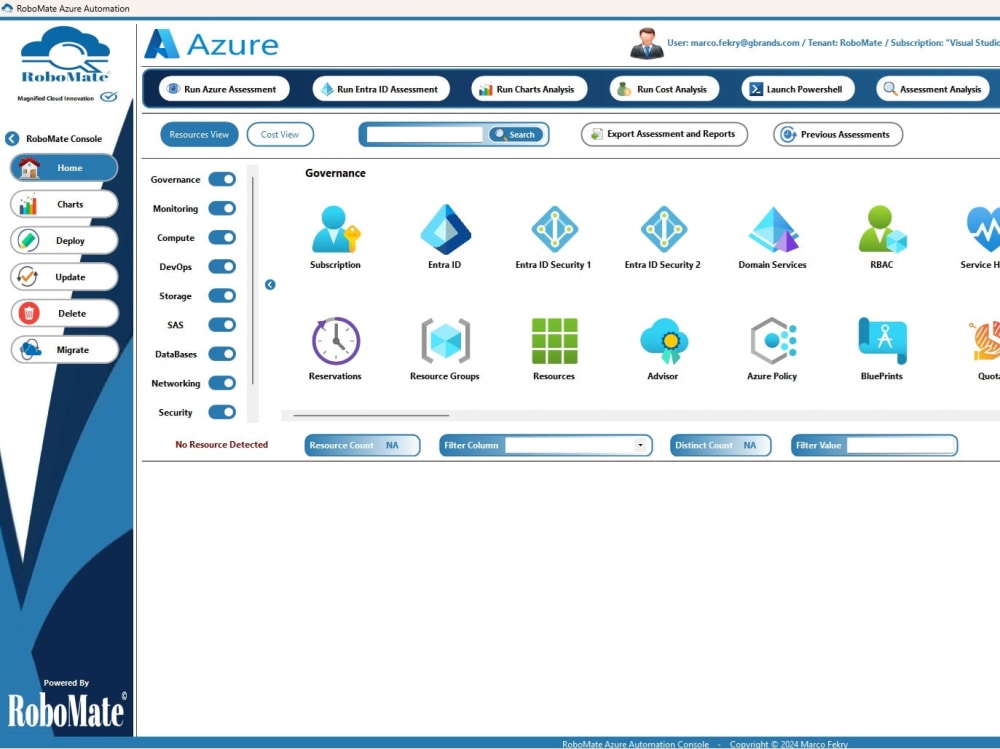The width and height of the screenshot is (1000, 749).
Task: Click the Azure logo
Action: (x=211, y=44)
